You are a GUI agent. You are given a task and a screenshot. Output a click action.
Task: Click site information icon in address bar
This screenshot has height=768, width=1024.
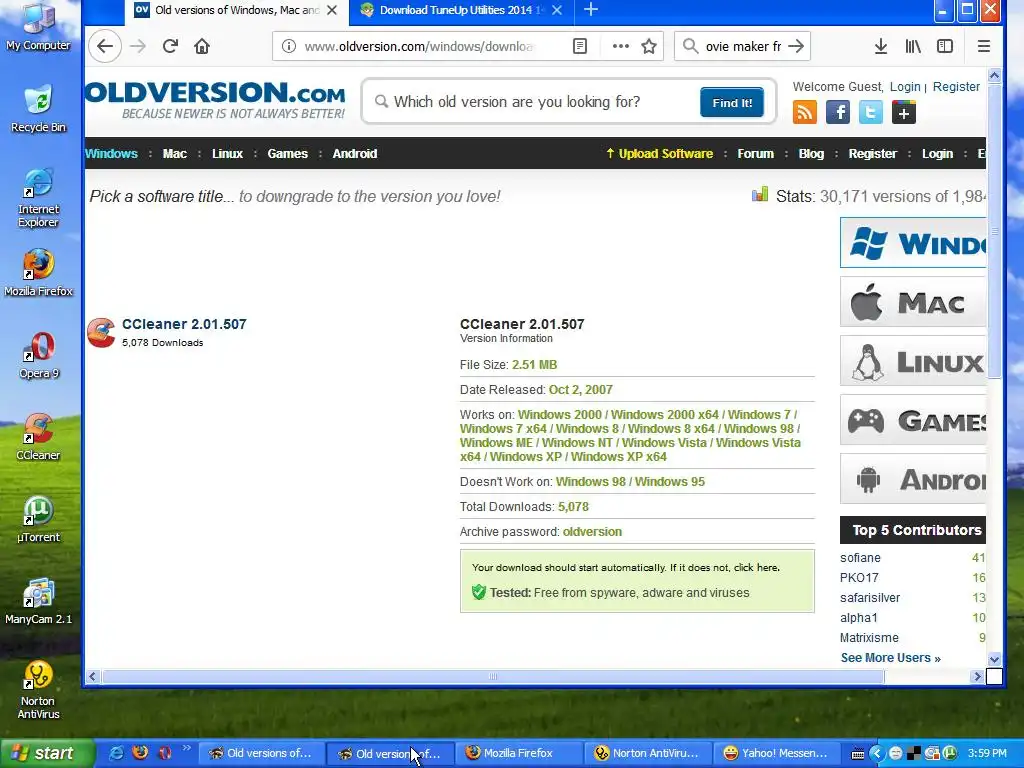point(289,46)
